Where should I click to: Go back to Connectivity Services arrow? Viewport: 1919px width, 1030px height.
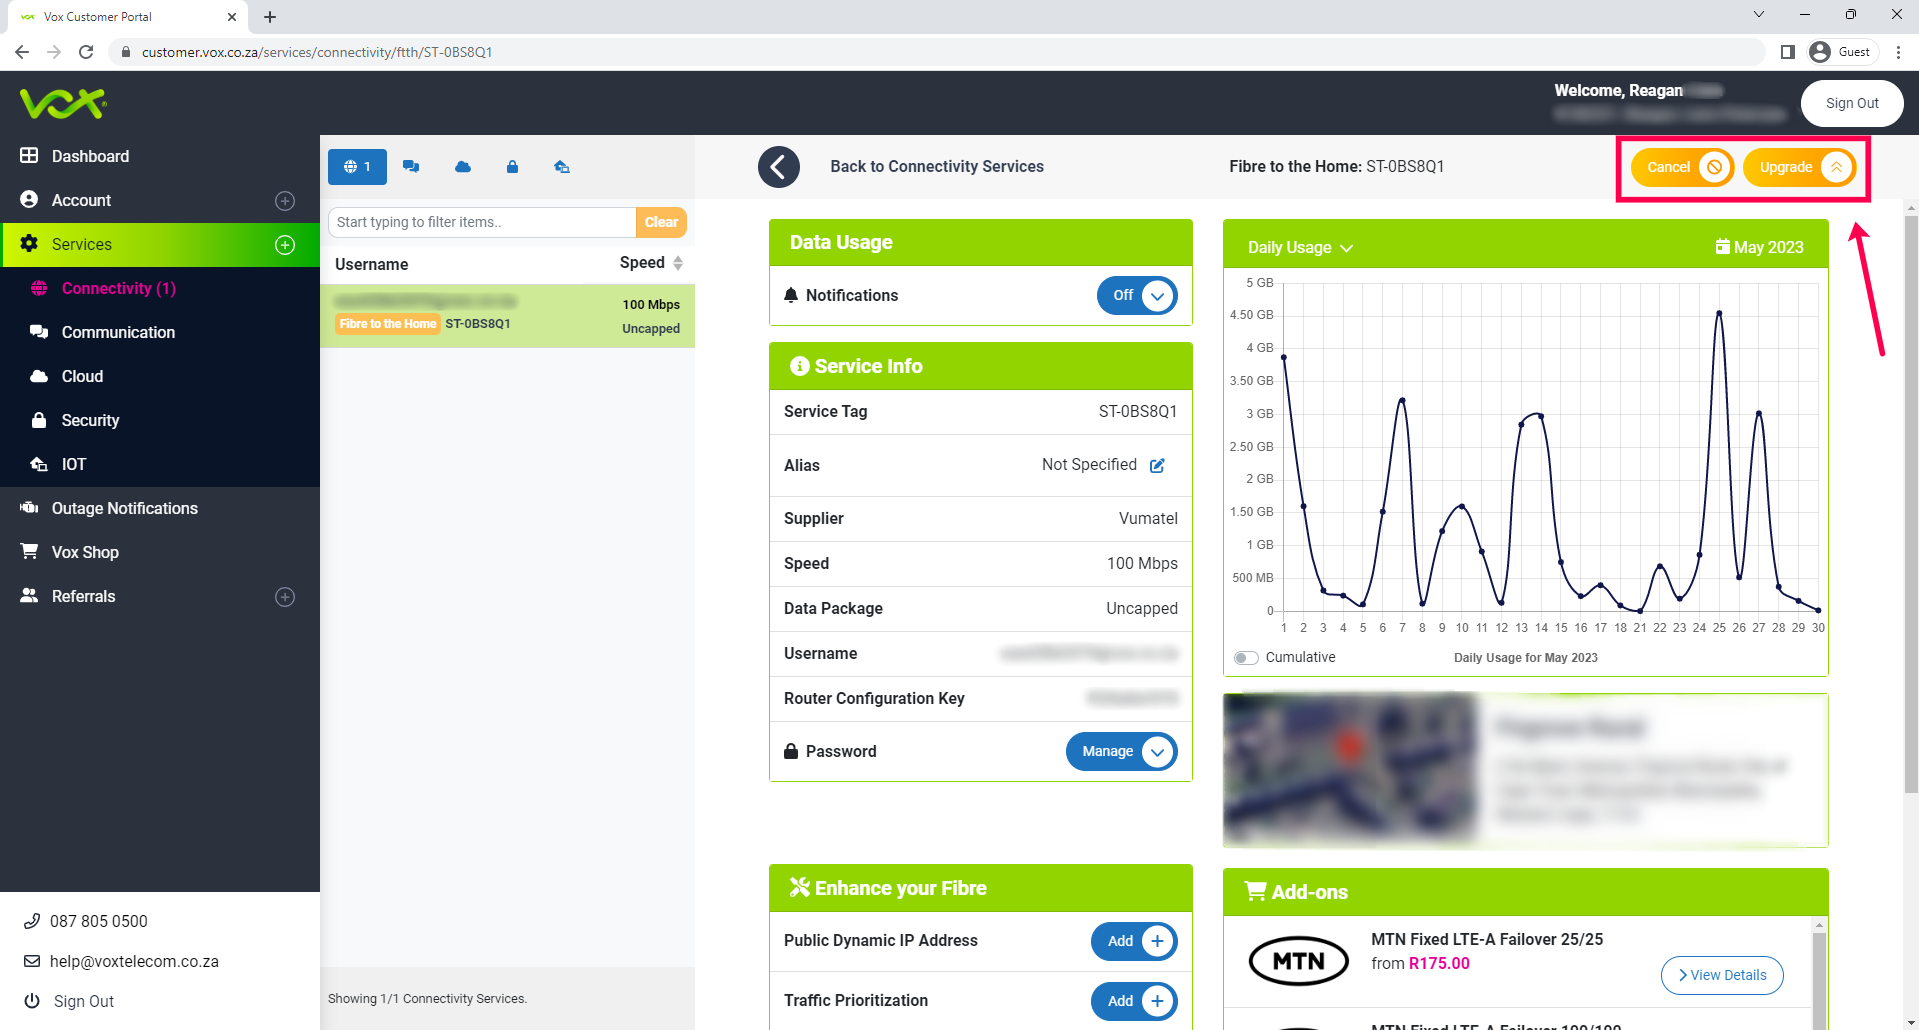779,167
